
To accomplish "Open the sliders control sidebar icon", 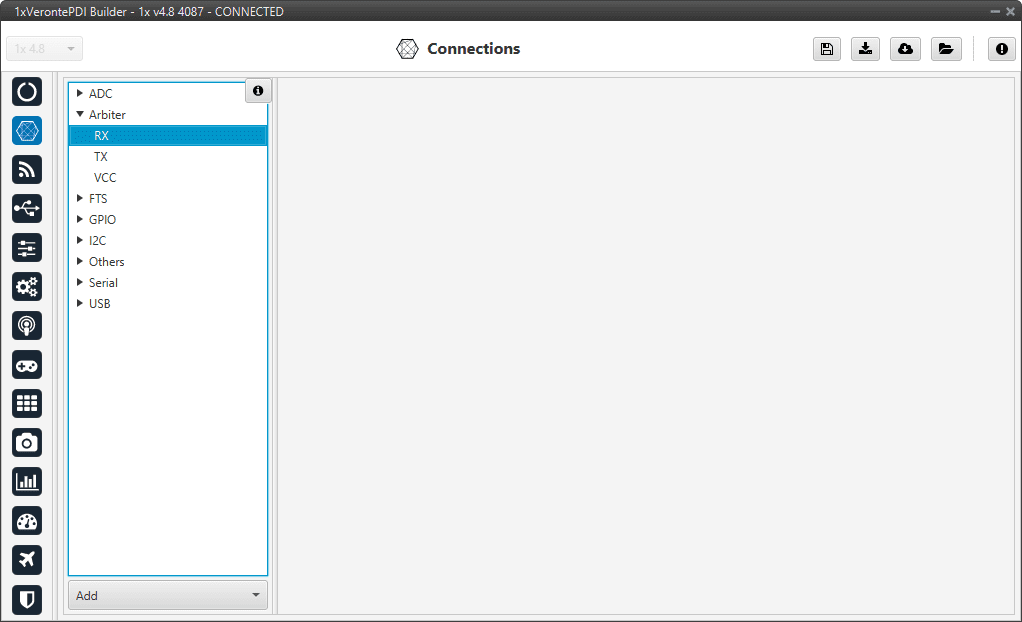I will click(27, 248).
